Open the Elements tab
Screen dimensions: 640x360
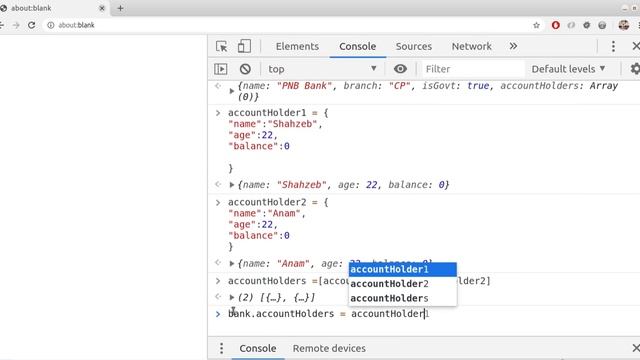tap(297, 47)
